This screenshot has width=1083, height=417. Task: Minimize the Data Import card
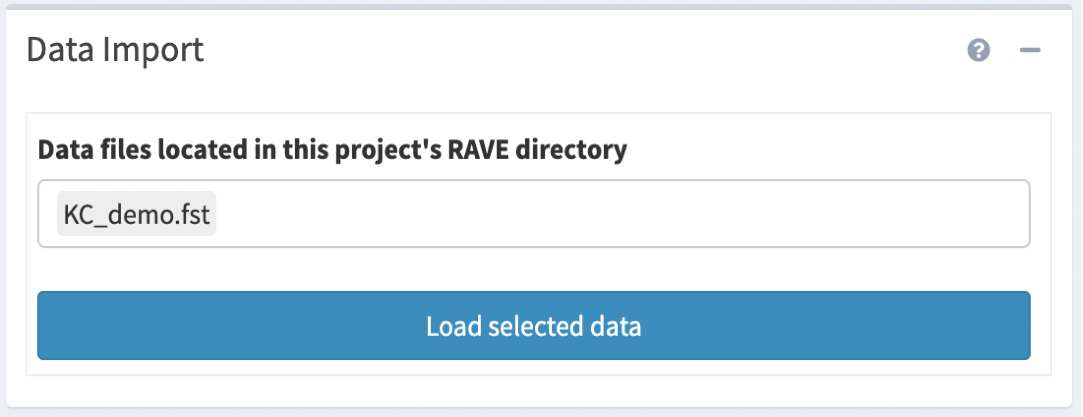click(1030, 50)
